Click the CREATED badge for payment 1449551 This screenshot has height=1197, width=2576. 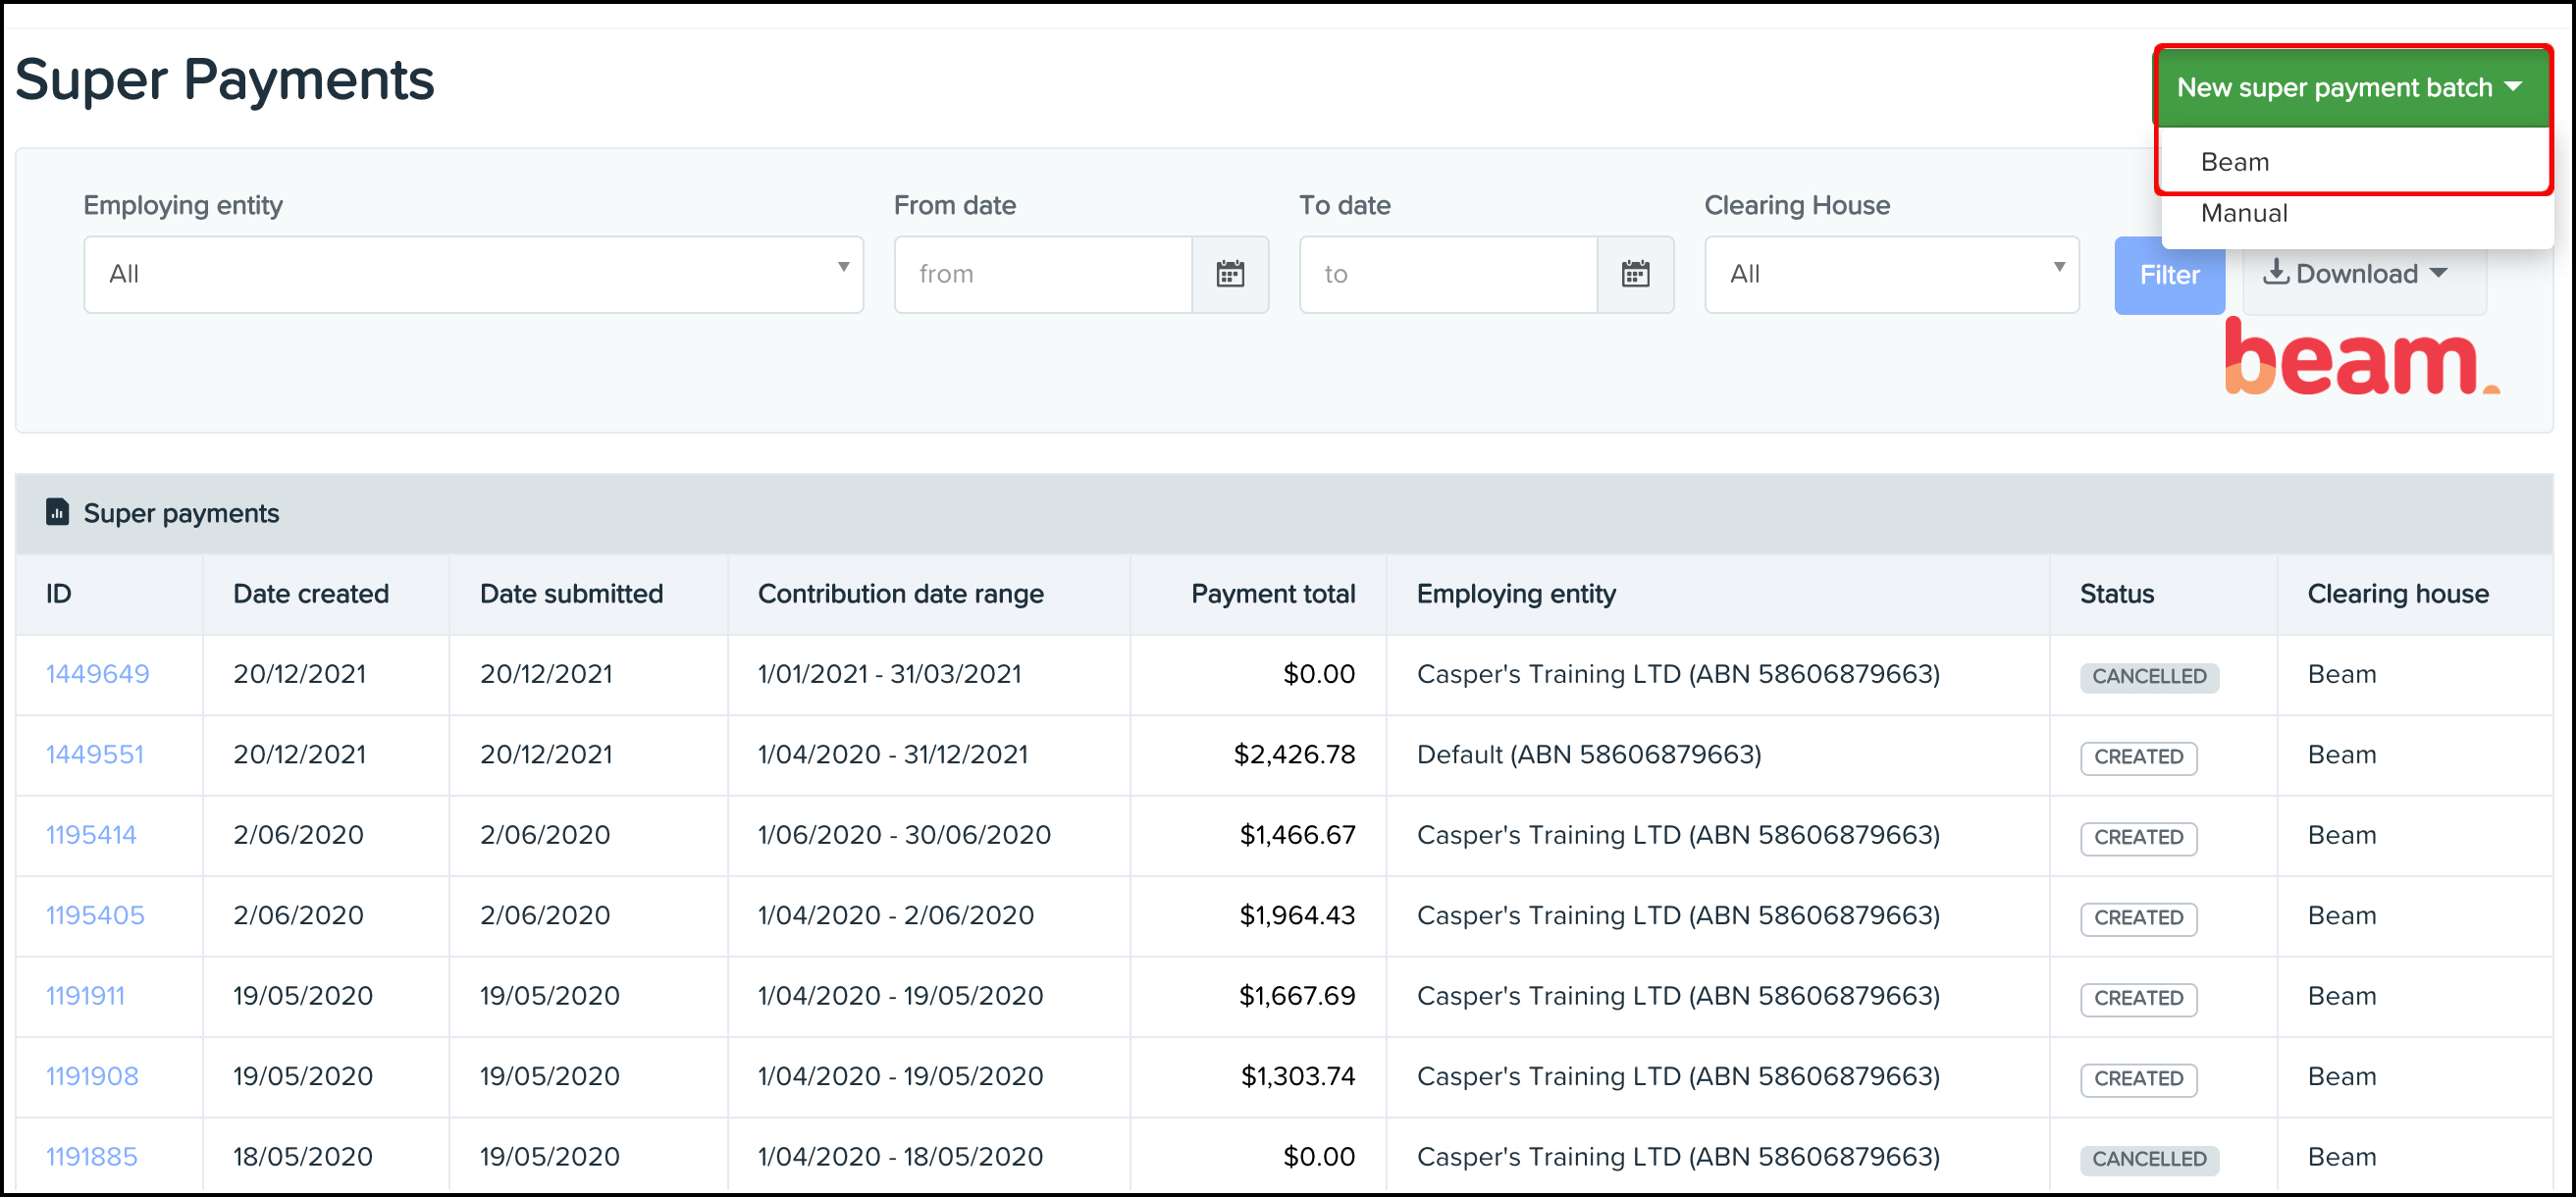(2137, 757)
